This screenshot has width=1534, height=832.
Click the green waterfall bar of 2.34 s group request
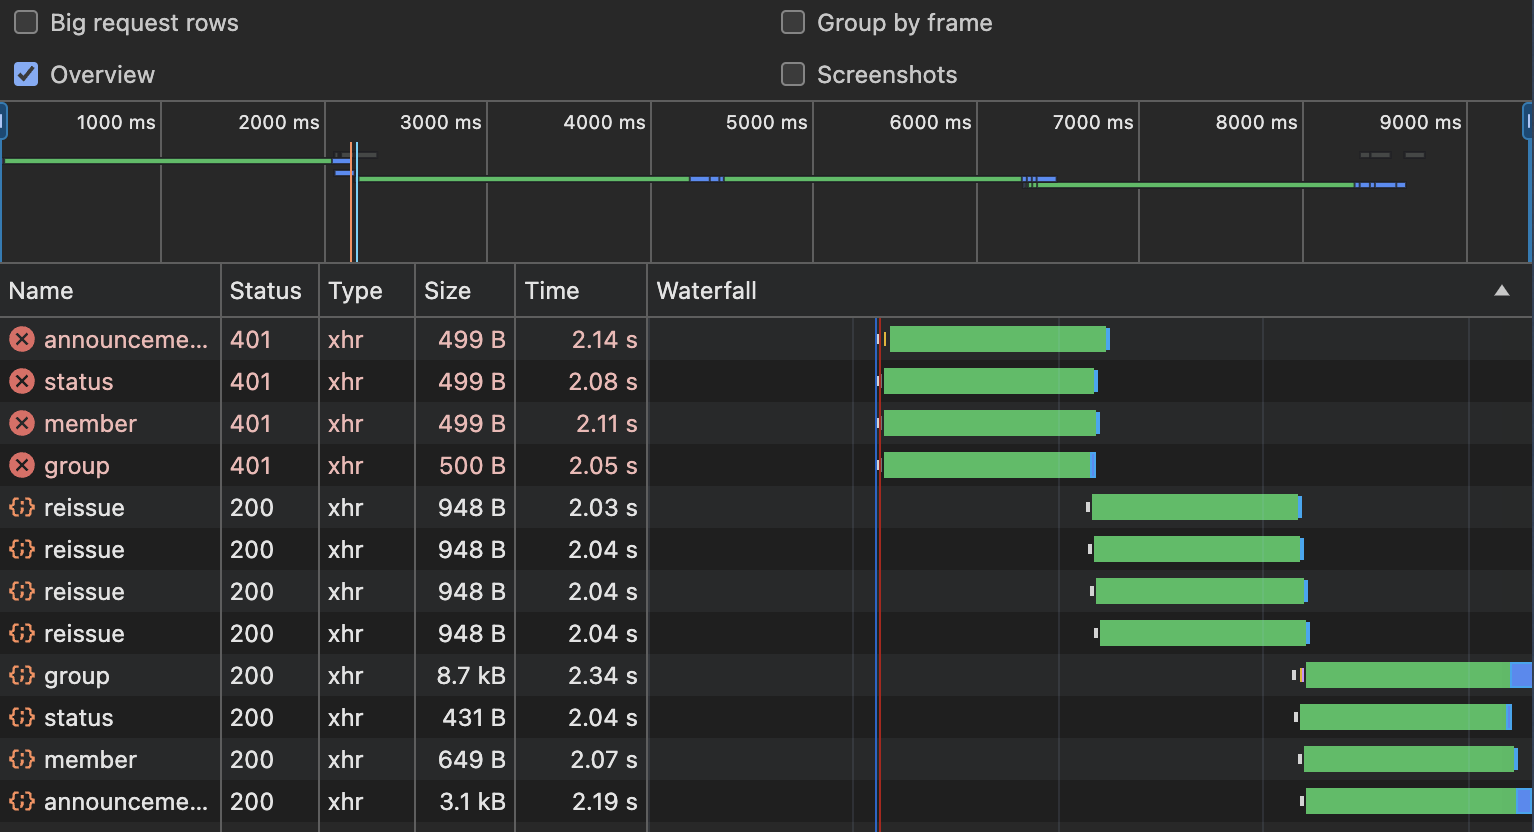(x=1408, y=676)
